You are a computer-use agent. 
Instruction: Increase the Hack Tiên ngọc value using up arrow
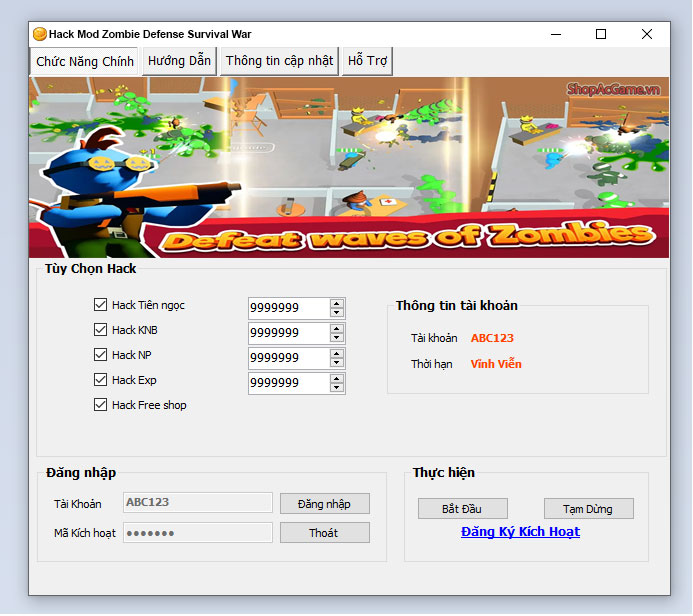(x=337, y=303)
